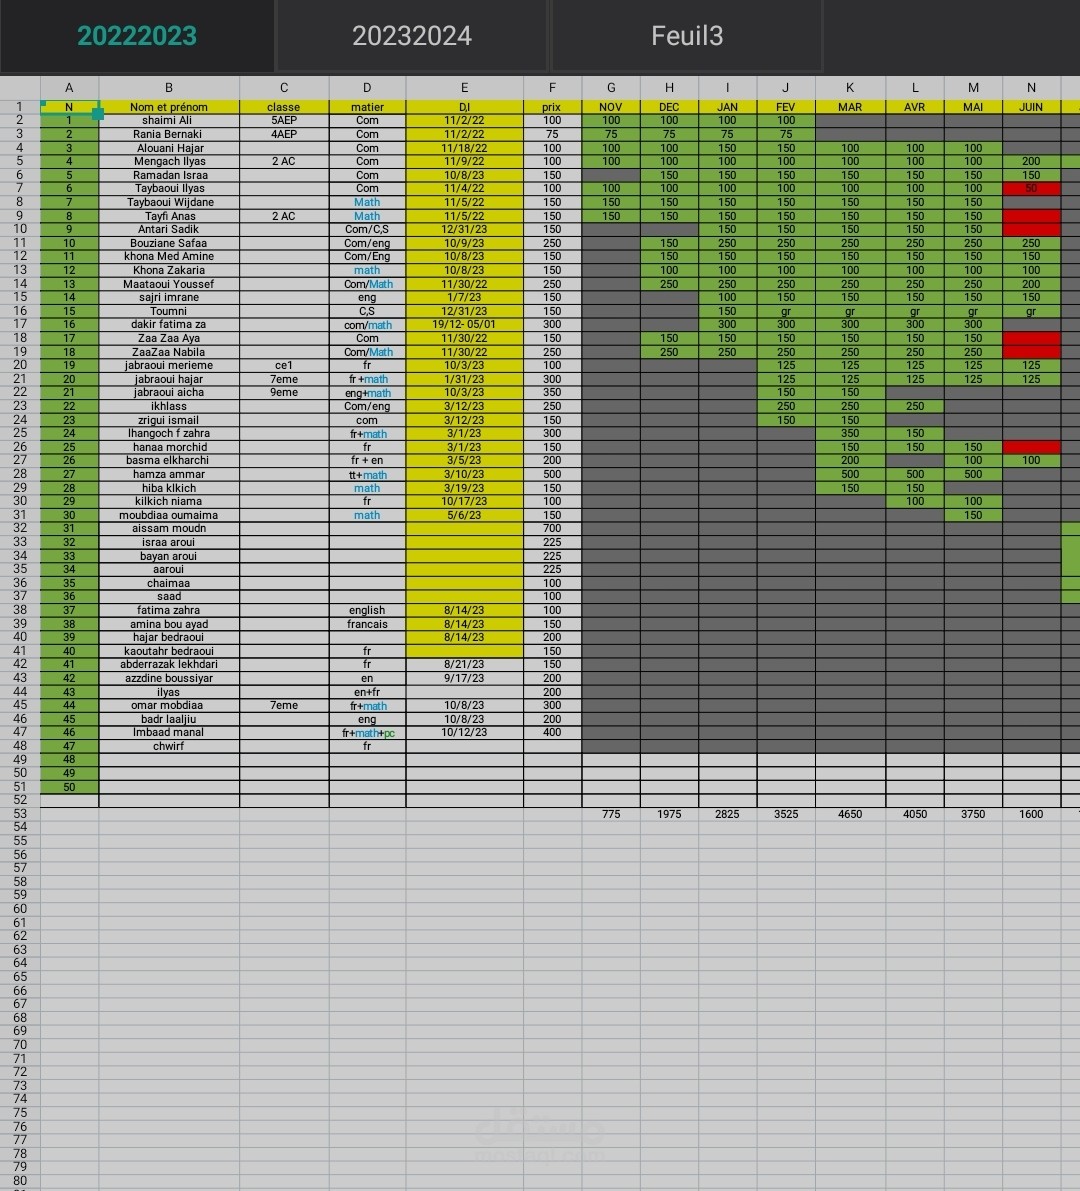Switch to the 20222023 sheet tab
1080x1191 pixels.
[x=137, y=36]
